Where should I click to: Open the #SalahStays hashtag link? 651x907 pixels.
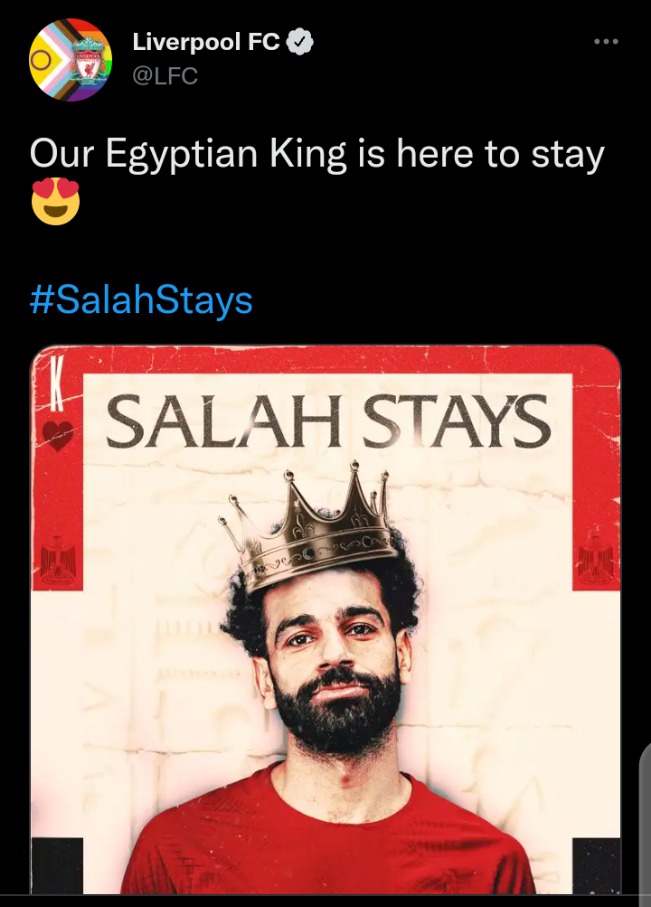(x=141, y=301)
